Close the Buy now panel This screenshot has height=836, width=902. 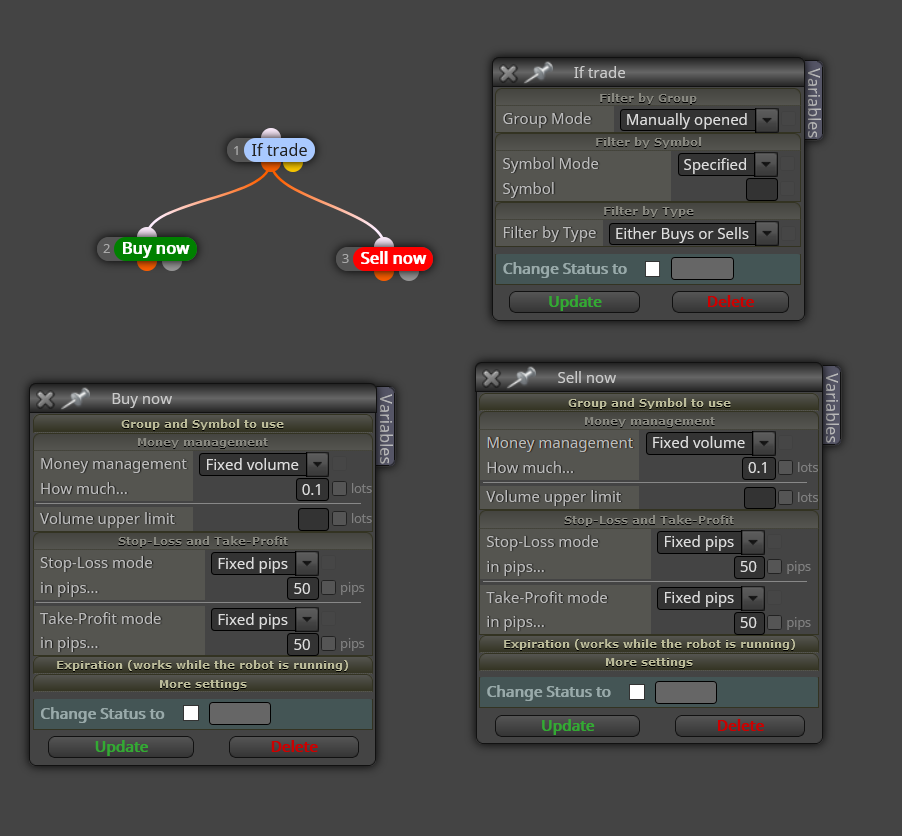[x=45, y=399]
